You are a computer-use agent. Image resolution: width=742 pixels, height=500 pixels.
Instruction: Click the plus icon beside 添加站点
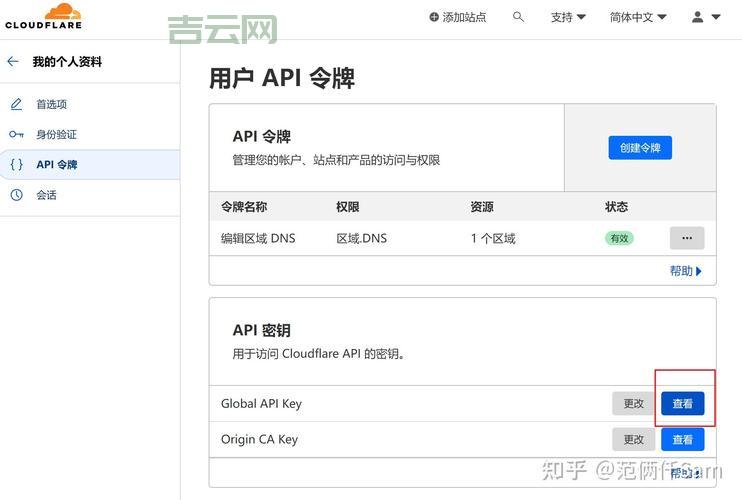(x=433, y=17)
